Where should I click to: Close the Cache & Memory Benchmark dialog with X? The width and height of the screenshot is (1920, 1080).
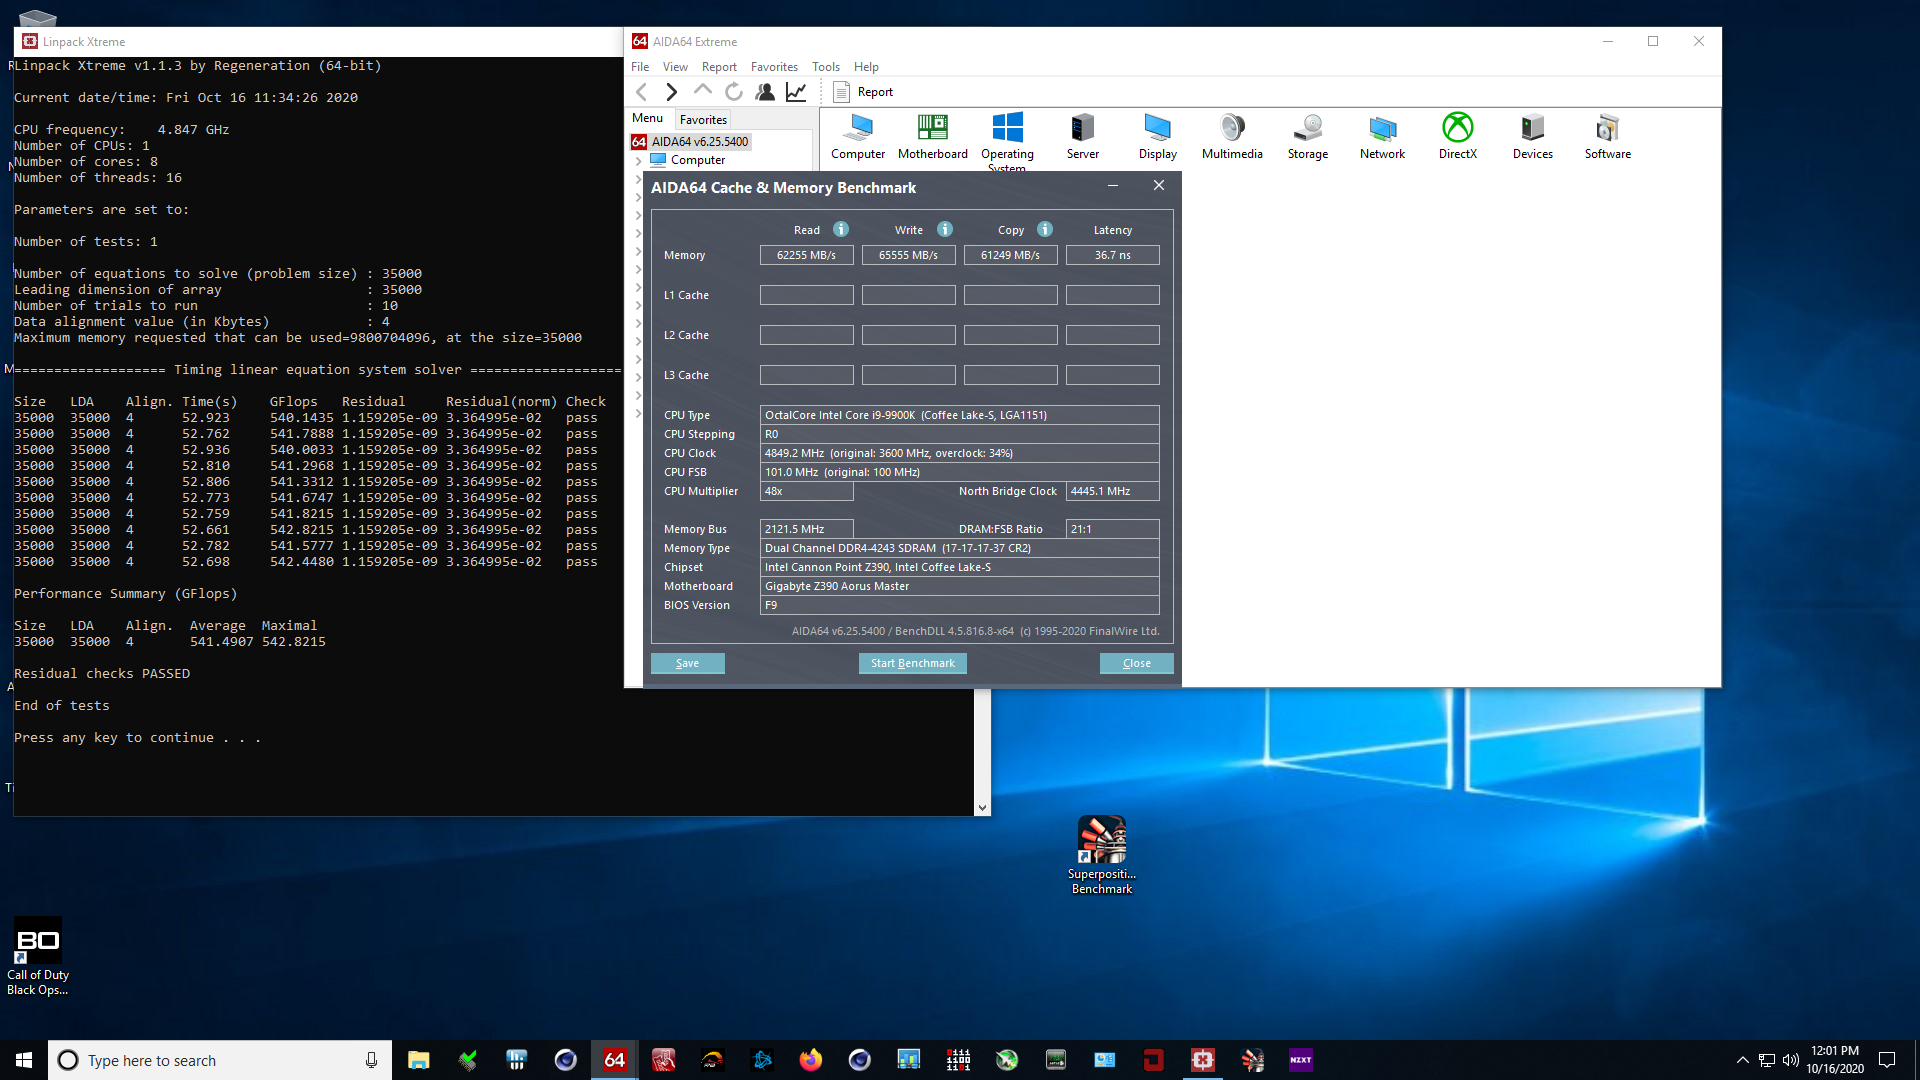tap(1159, 186)
